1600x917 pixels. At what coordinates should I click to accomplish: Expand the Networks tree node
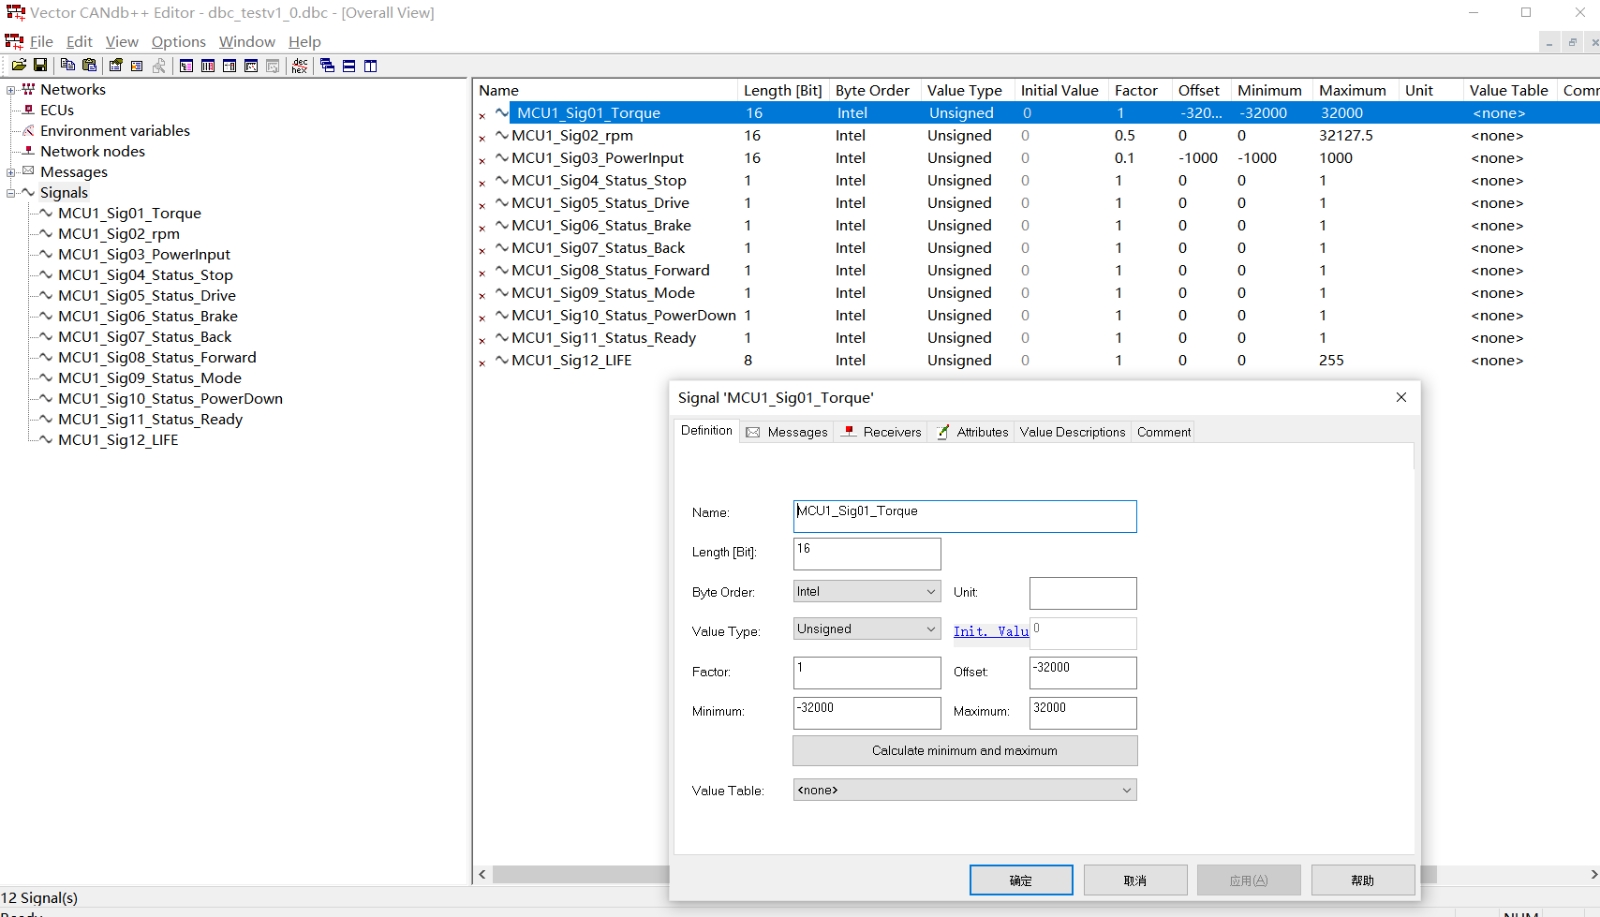(x=11, y=90)
